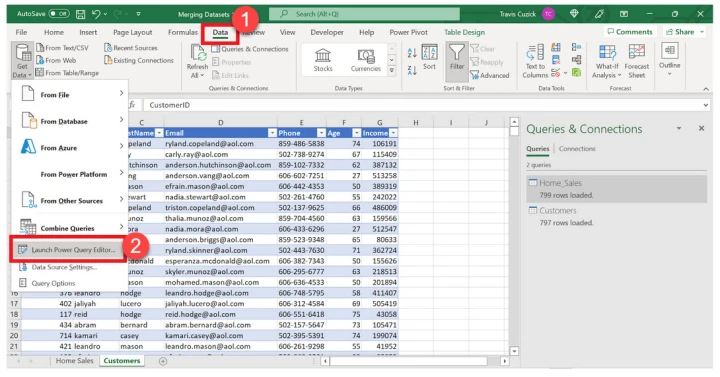This screenshot has height=377, width=720.
Task: Select the Home_Sales query
Action: point(616,189)
